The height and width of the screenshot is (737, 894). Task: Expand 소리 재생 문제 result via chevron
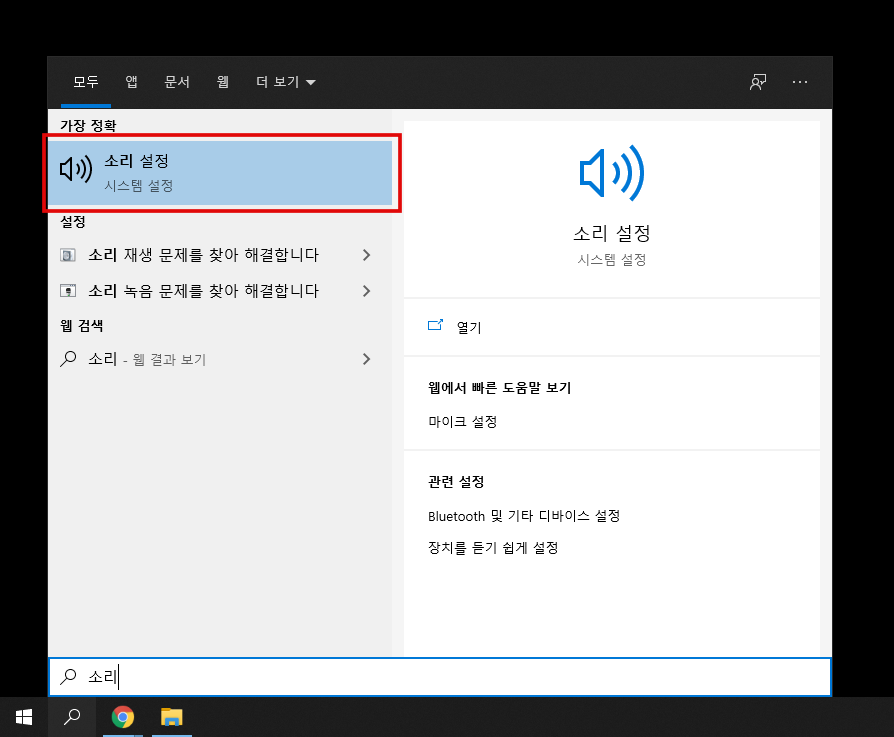(366, 255)
